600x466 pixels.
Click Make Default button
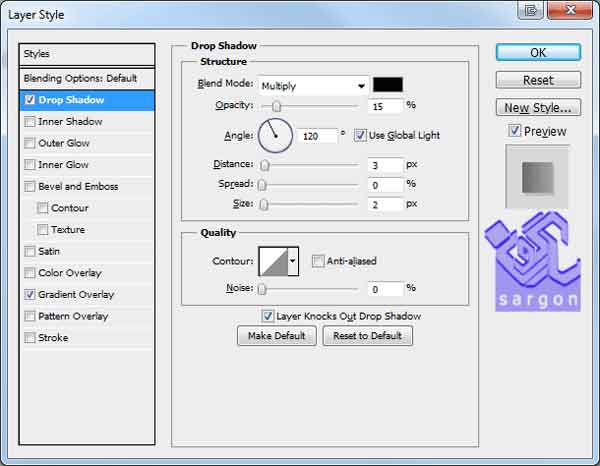(277, 336)
